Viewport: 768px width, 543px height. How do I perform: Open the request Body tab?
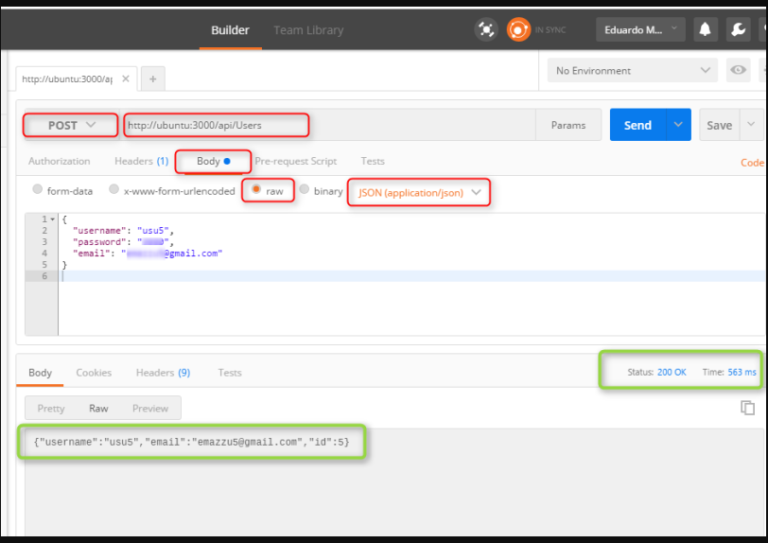214,161
